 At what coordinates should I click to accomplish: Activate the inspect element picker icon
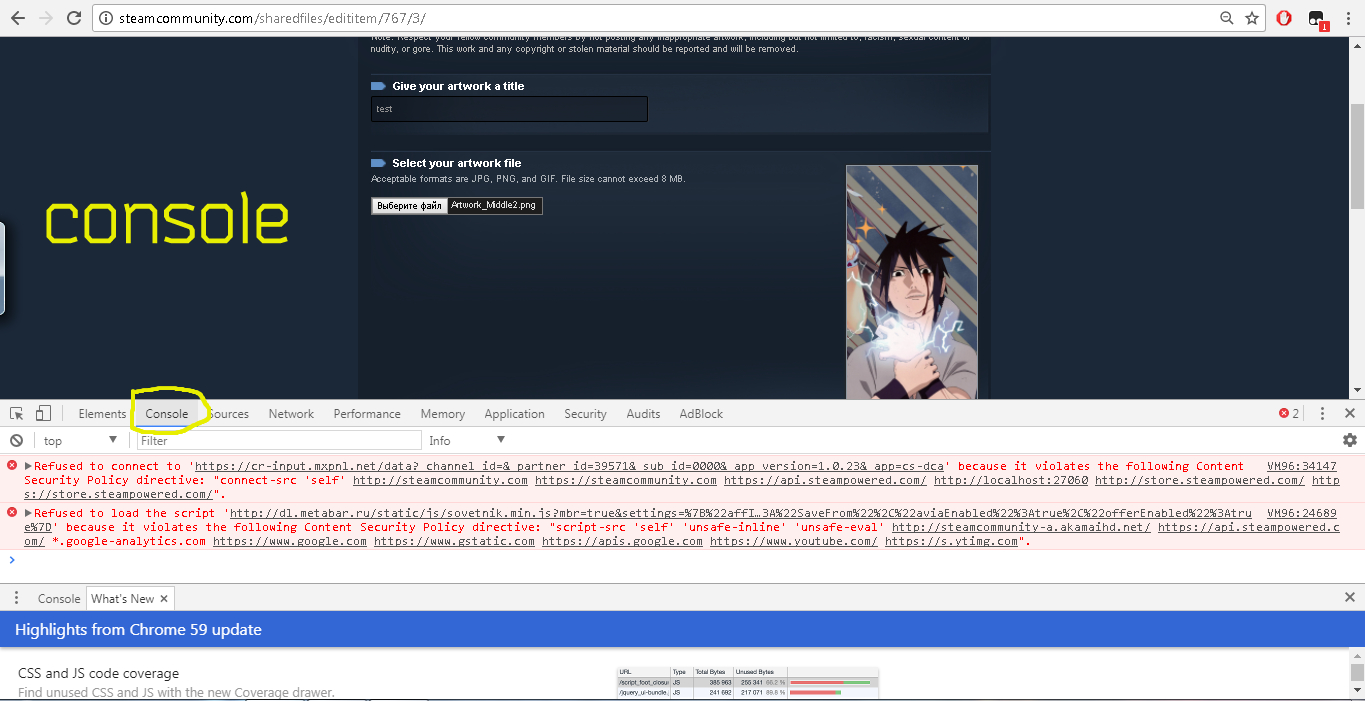(17, 413)
